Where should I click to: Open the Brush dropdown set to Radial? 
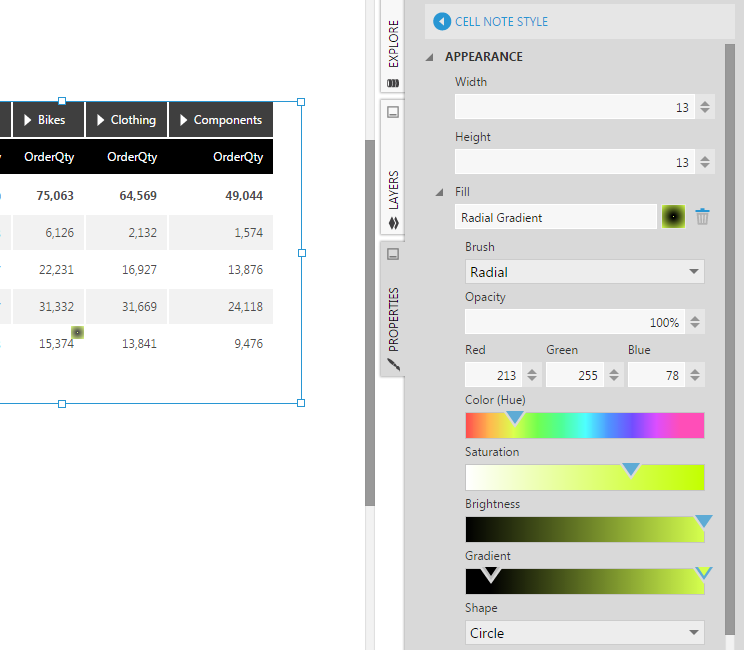(x=584, y=272)
